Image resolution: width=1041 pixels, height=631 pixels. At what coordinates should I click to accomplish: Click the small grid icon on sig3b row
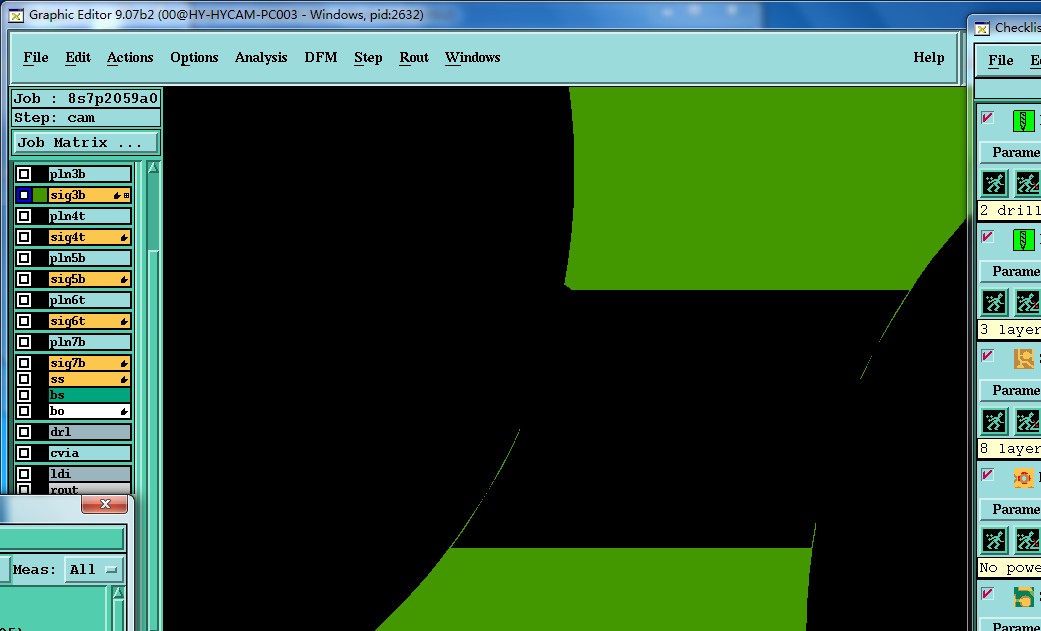126,196
